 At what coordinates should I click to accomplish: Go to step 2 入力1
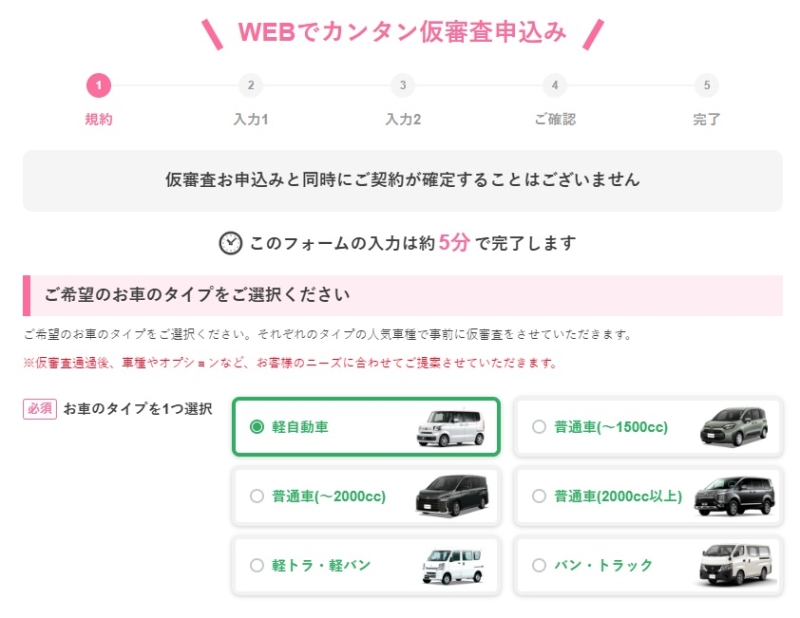click(251, 86)
